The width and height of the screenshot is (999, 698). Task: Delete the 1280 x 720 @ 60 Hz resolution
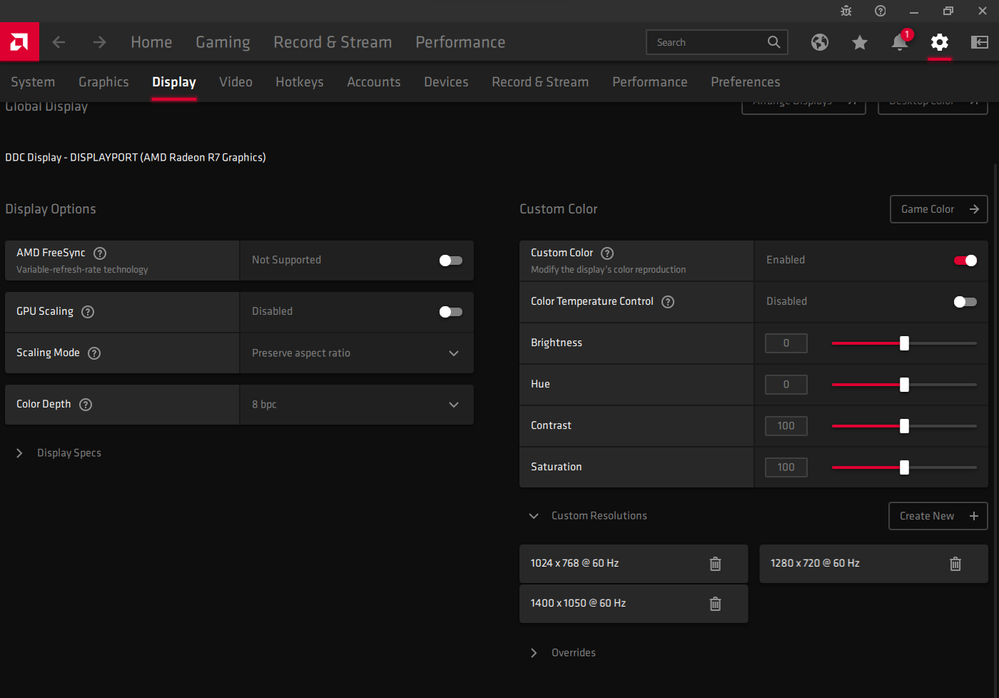[955, 564]
